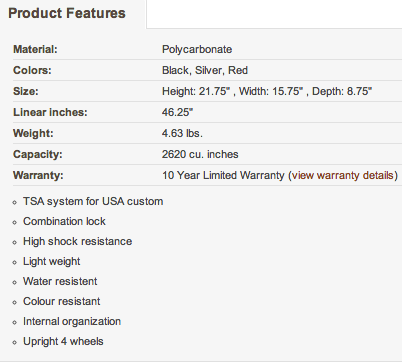This screenshot has height=363, width=402.
Task: Click the Capacity value 2620 cu. inches
Action: click(x=200, y=154)
